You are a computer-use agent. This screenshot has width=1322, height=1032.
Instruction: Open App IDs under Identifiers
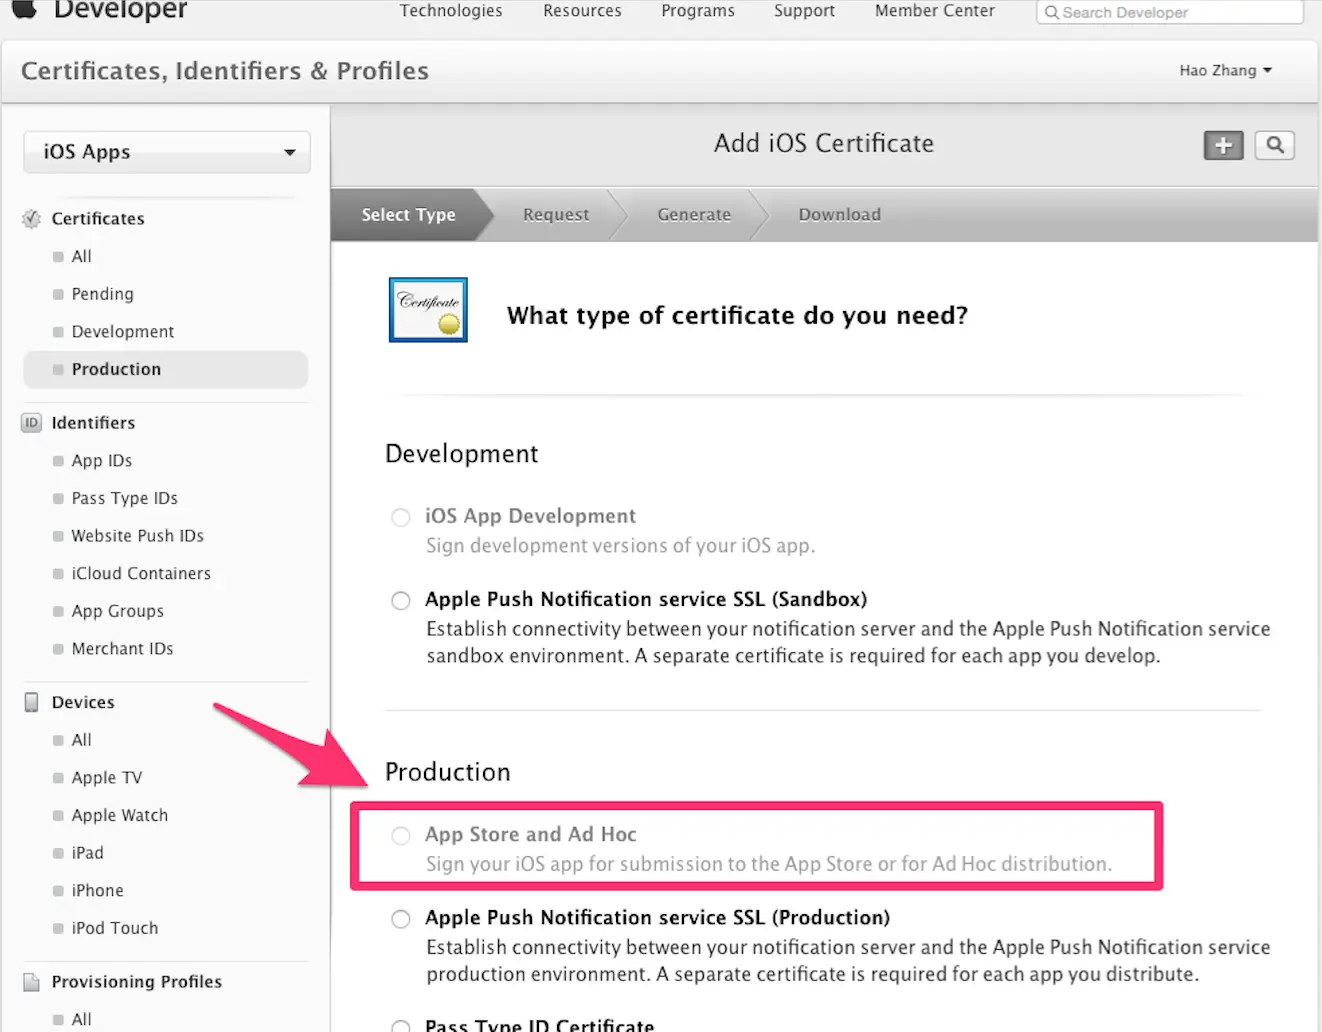102,460
